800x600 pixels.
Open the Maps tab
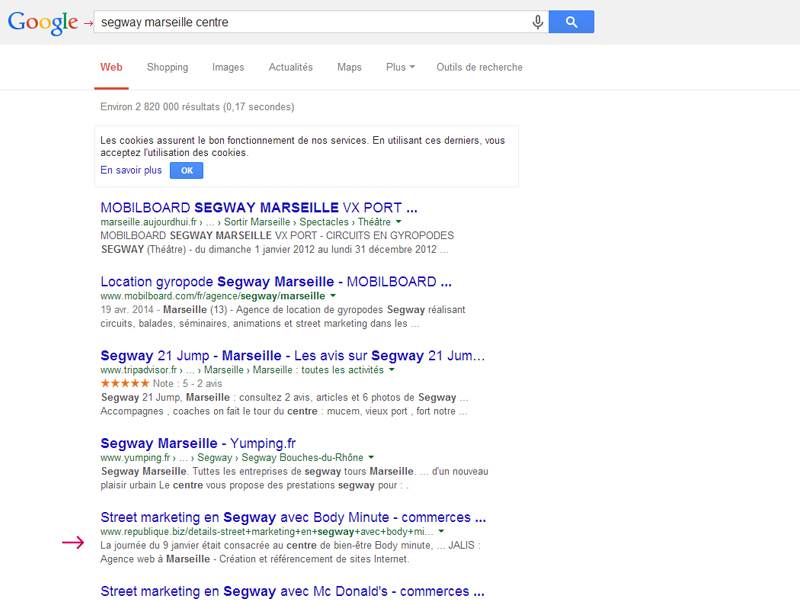pos(349,67)
